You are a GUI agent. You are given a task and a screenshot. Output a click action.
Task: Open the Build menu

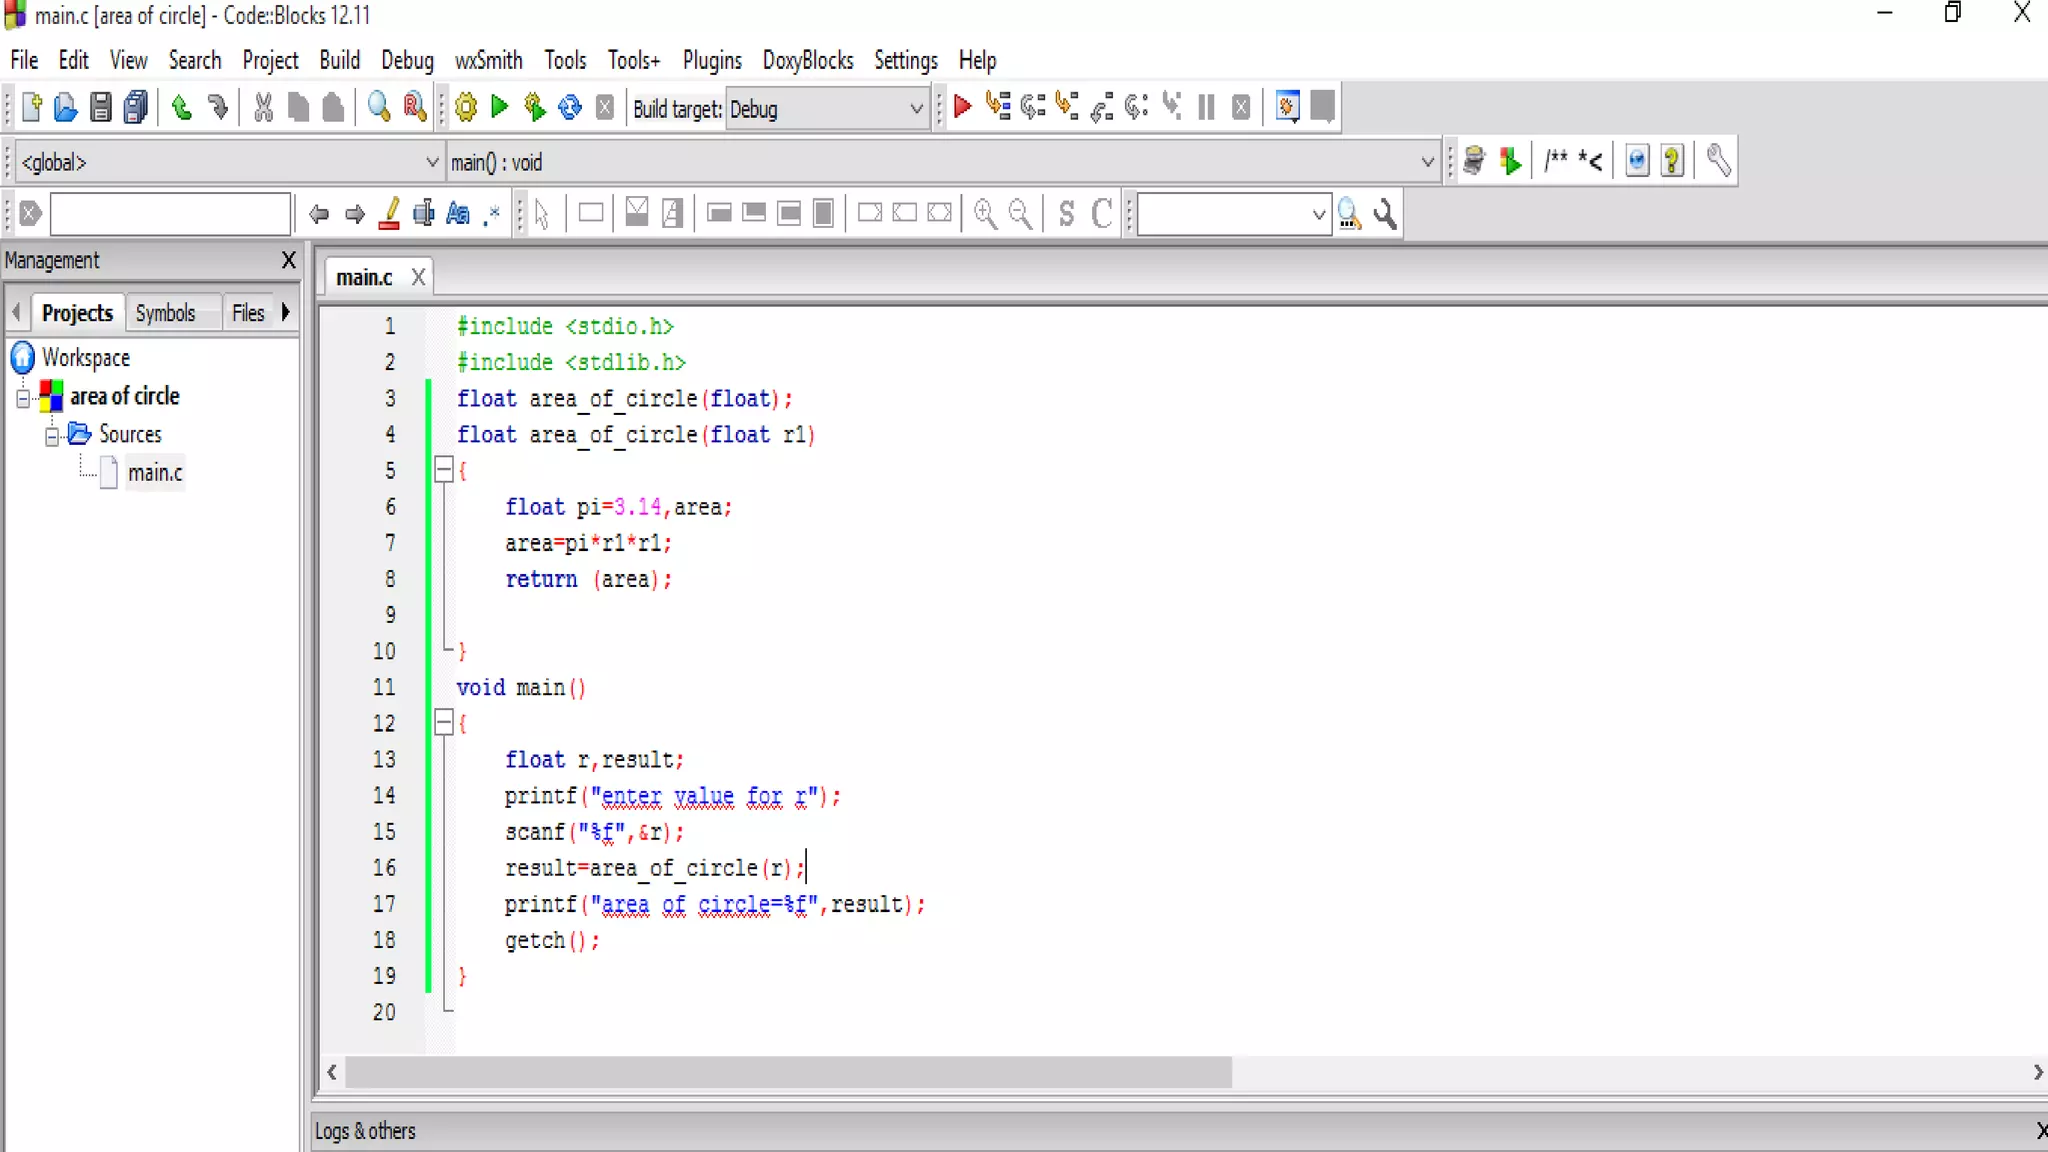coord(339,60)
